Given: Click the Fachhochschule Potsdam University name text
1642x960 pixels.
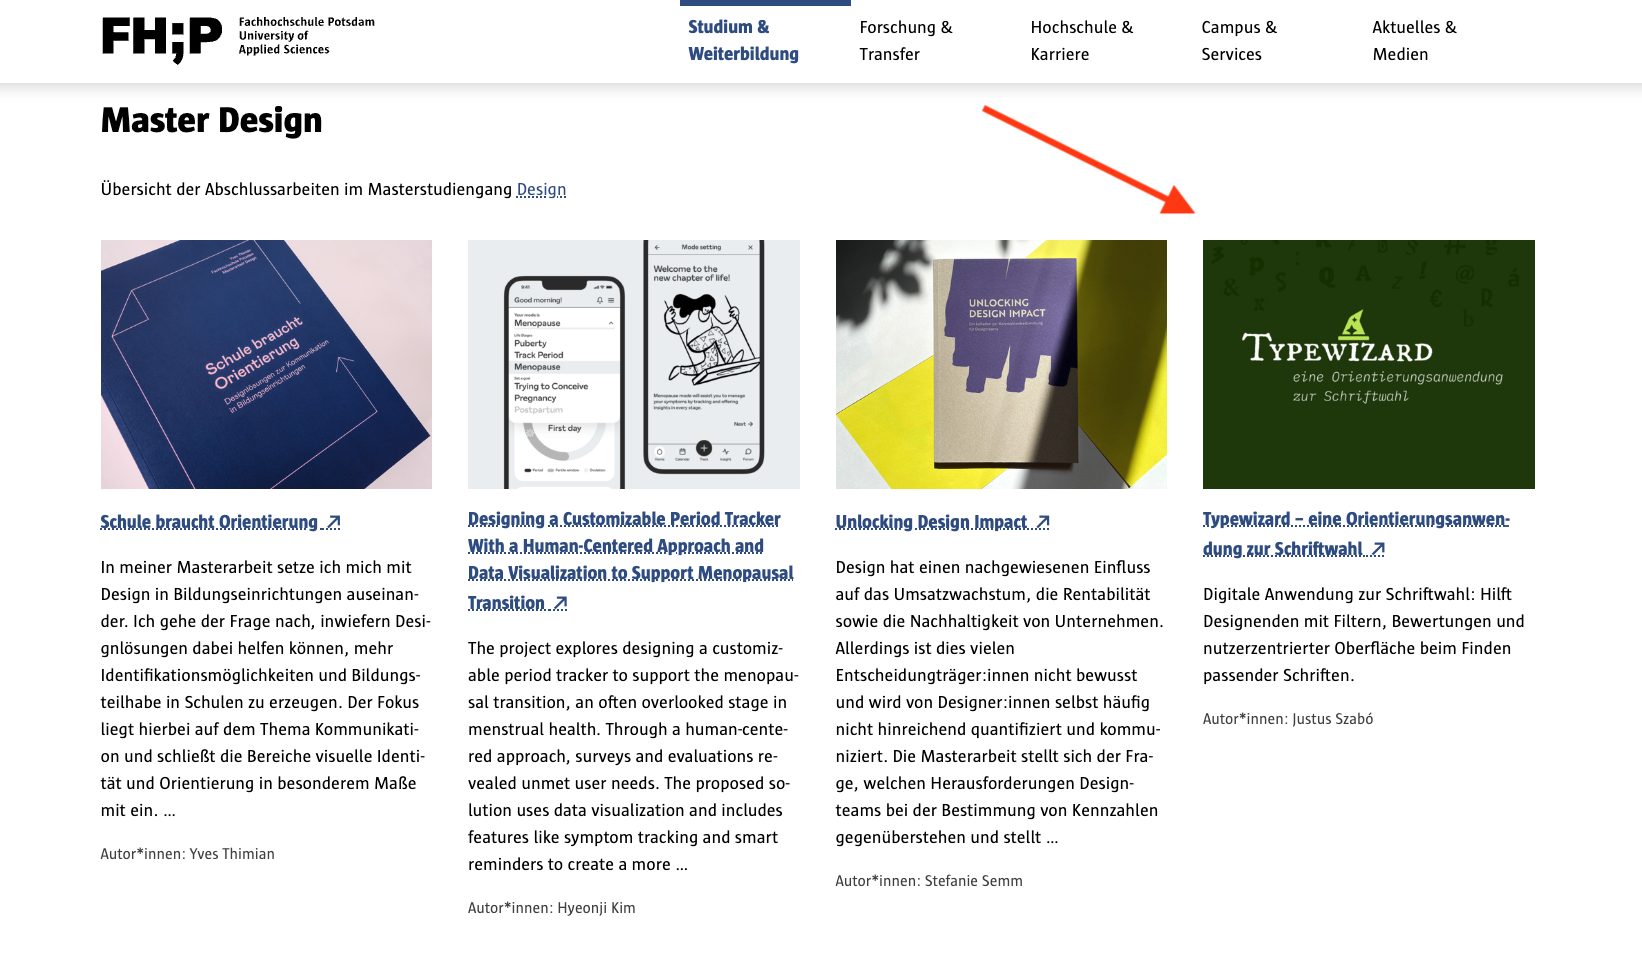Looking at the screenshot, I should click(306, 36).
